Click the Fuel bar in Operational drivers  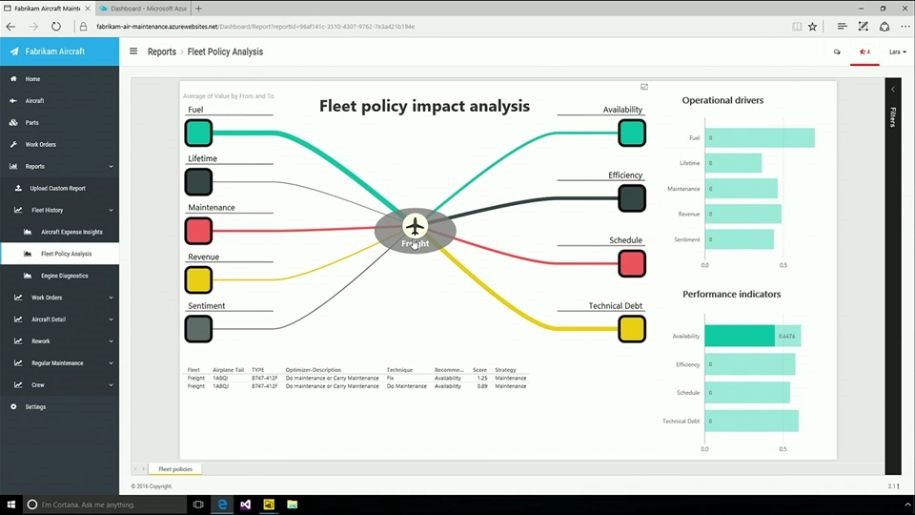click(x=760, y=138)
